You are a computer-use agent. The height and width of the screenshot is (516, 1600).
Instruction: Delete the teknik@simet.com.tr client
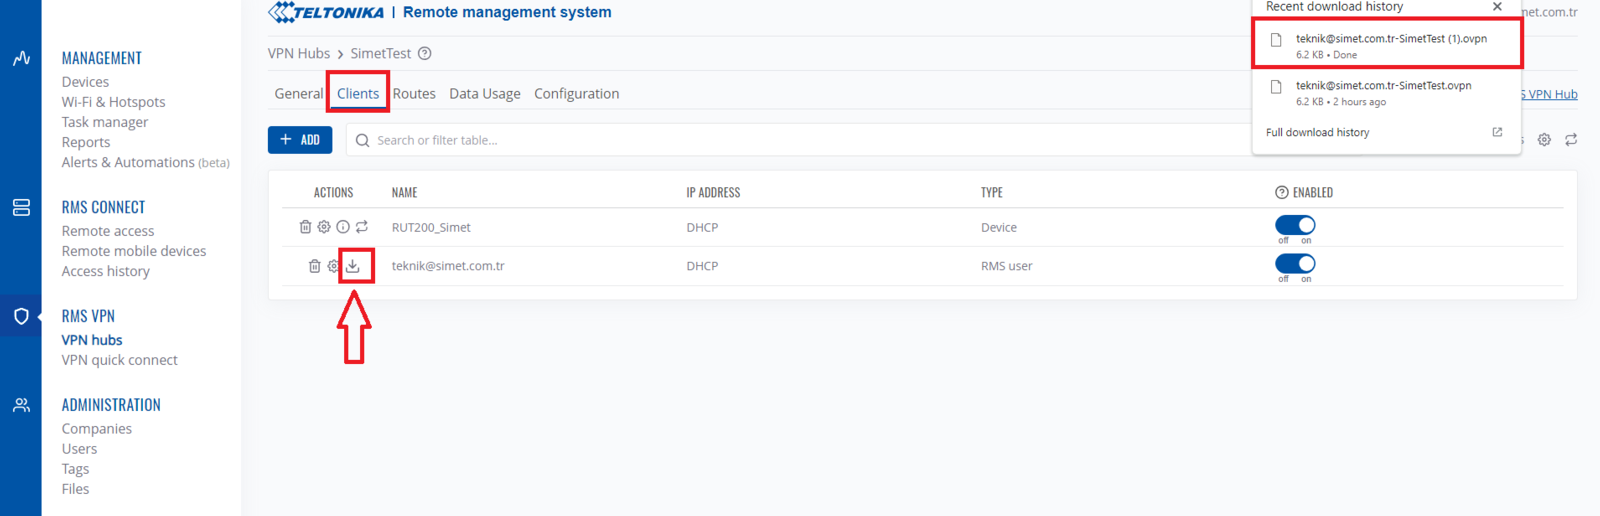(314, 266)
